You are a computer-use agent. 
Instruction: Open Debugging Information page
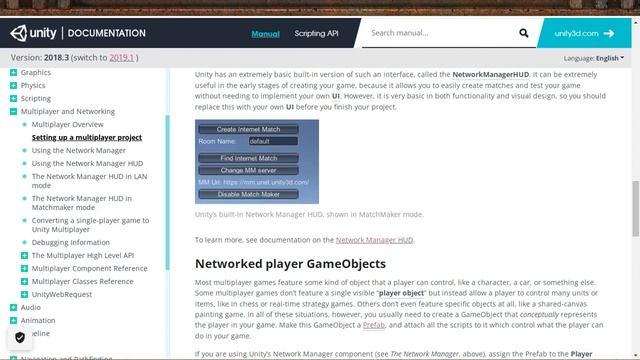click(71, 242)
